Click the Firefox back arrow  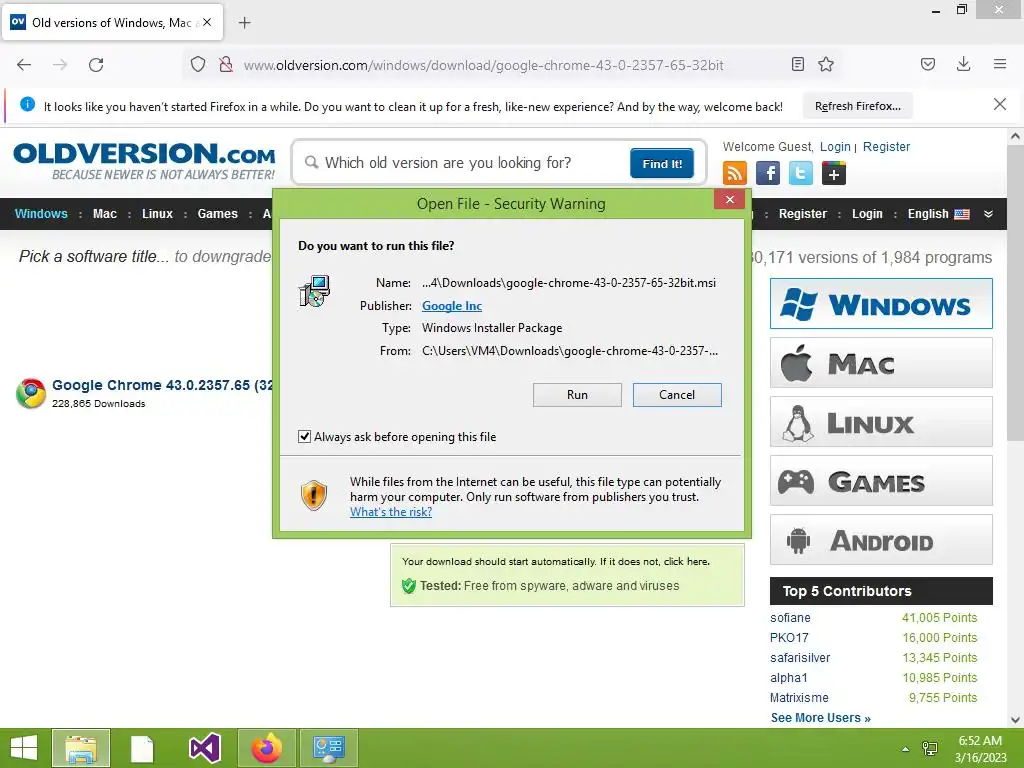click(24, 65)
